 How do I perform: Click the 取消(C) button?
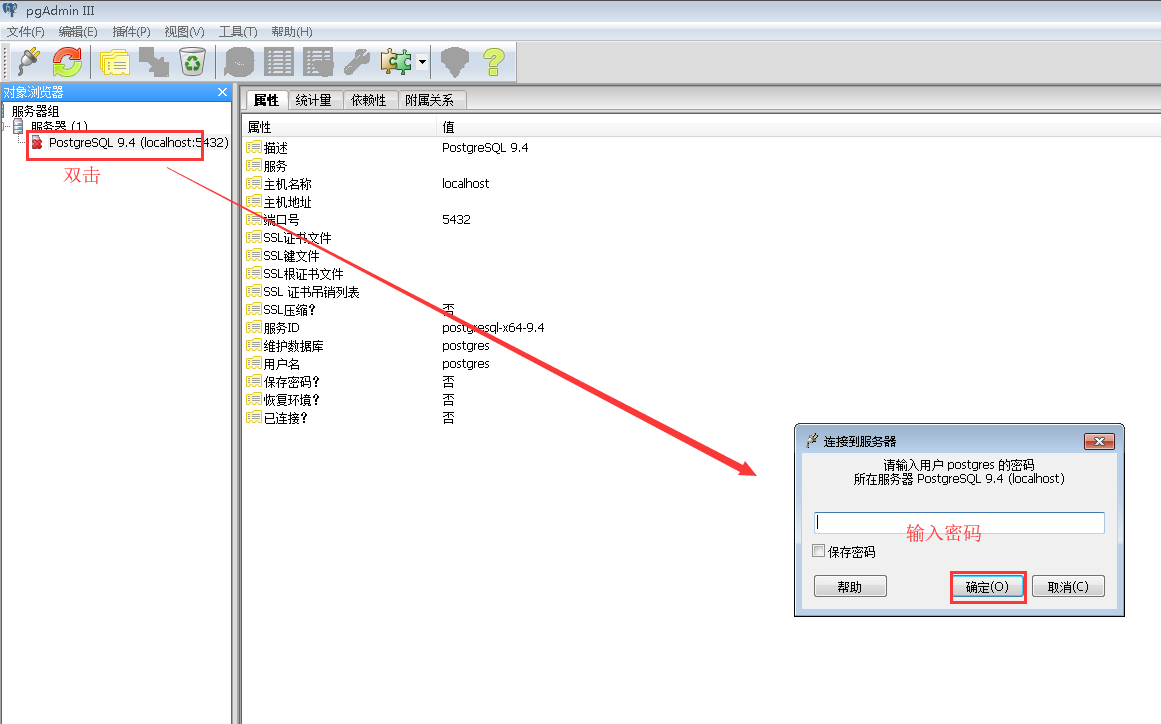click(x=1068, y=587)
